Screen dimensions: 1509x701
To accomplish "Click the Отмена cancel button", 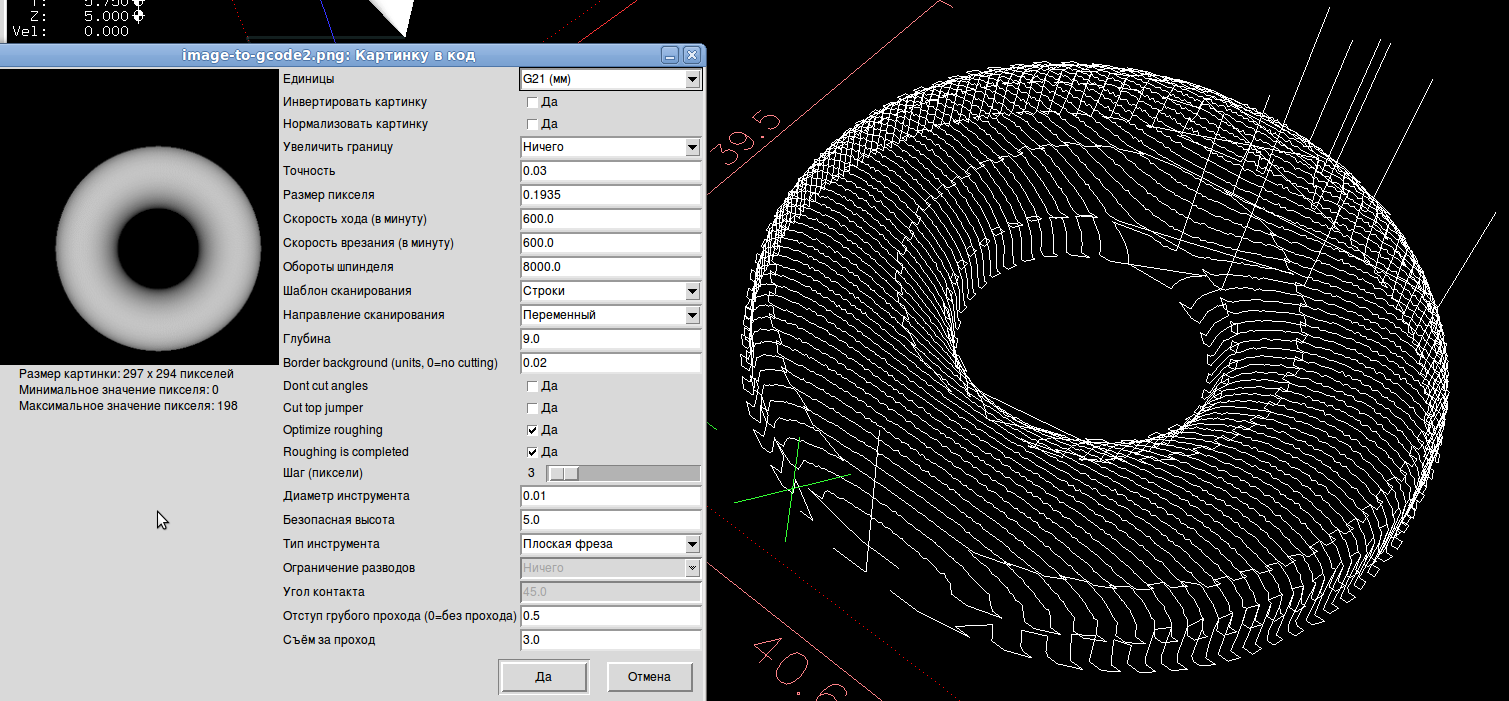I will (x=649, y=676).
